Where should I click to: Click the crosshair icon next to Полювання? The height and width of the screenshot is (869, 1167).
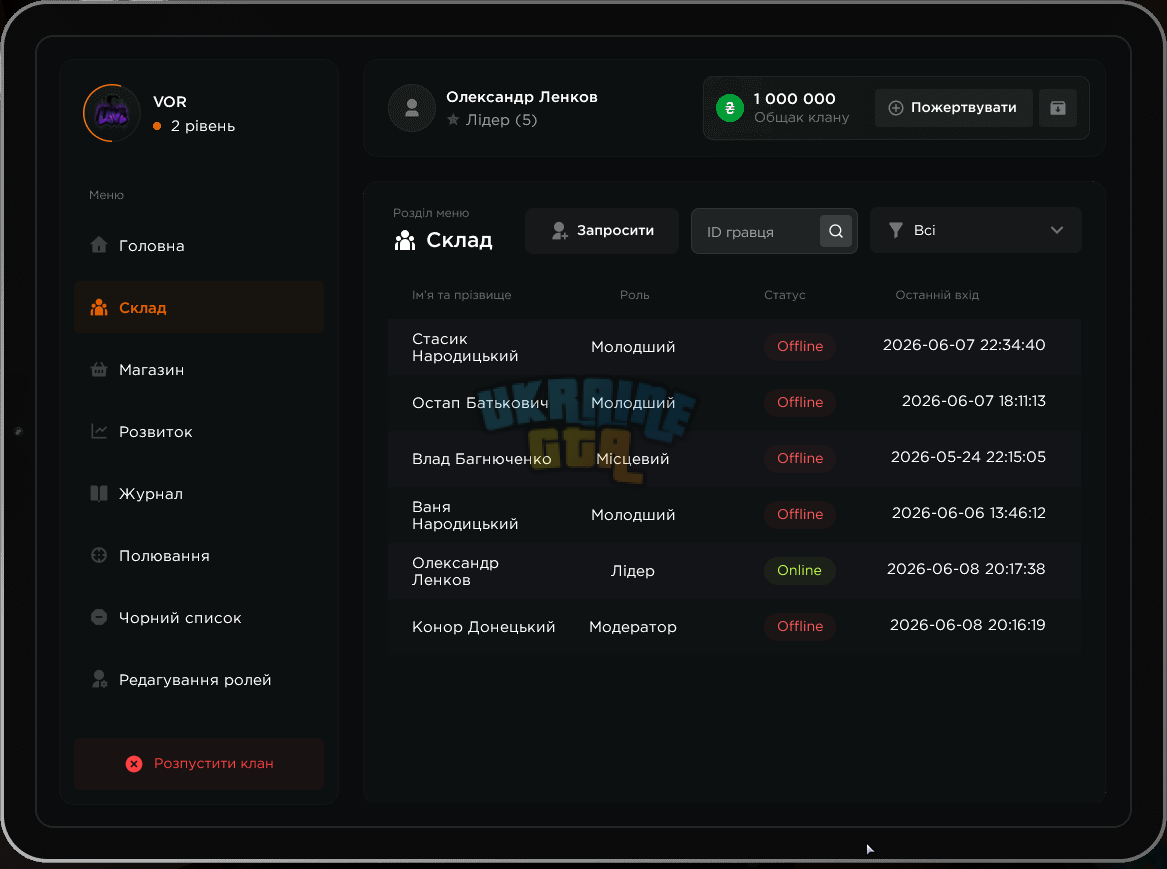pos(99,555)
